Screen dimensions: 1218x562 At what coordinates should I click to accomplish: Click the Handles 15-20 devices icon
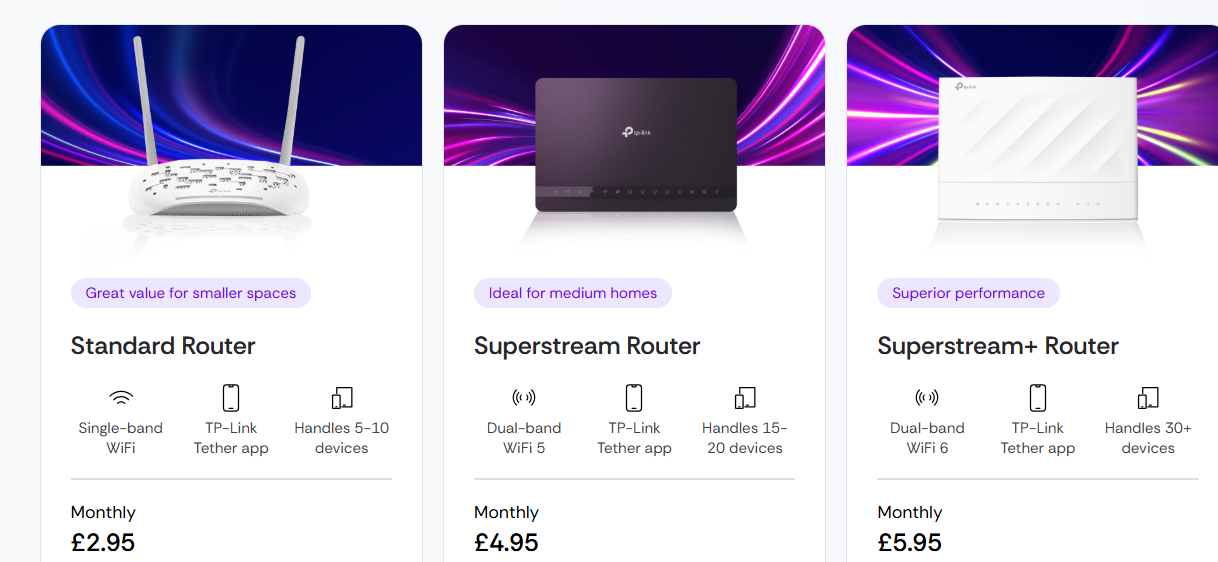[745, 398]
